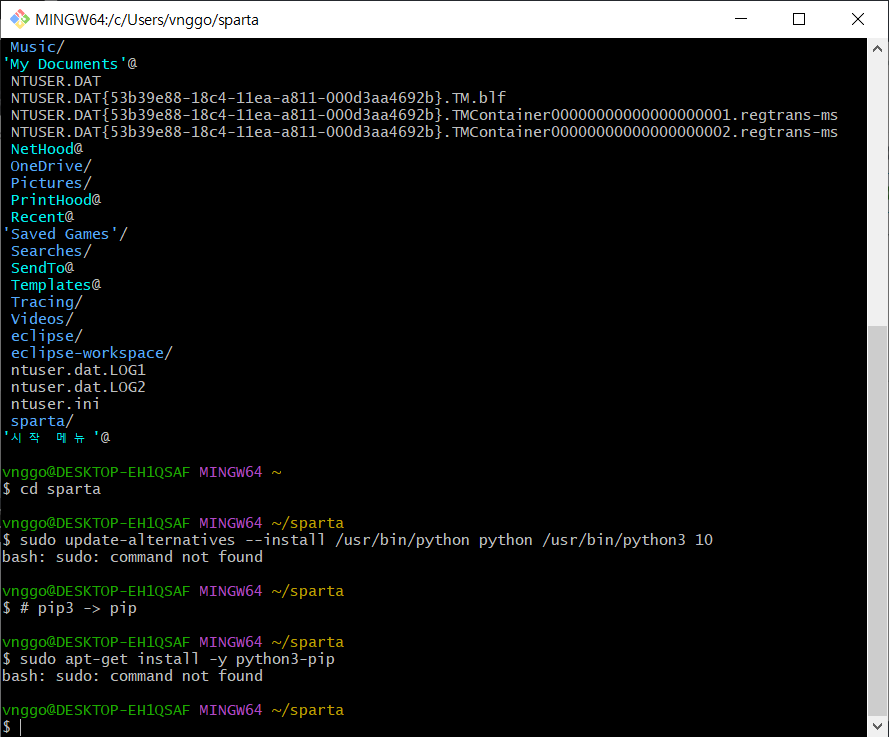This screenshot has height=737, width=889.
Task: Click the NTUSER.DAT .TM.blf file line
Action: click(x=258, y=98)
